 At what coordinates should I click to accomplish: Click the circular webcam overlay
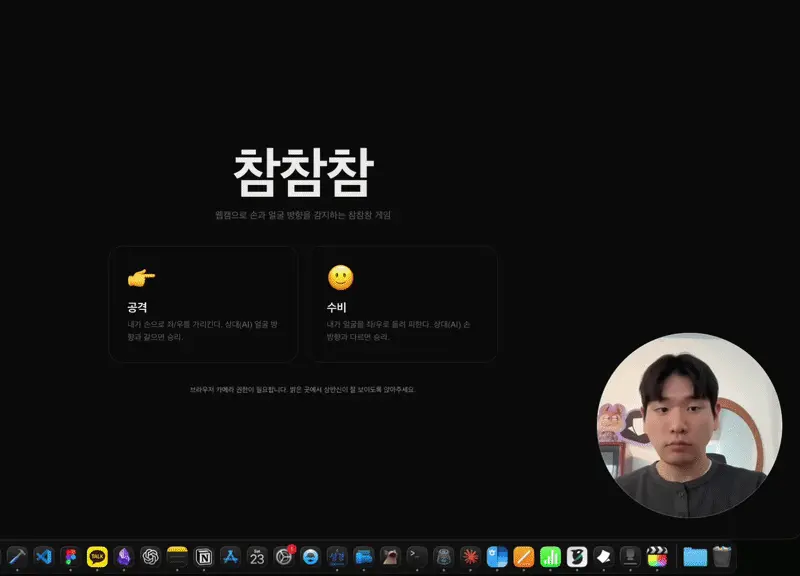(x=689, y=425)
